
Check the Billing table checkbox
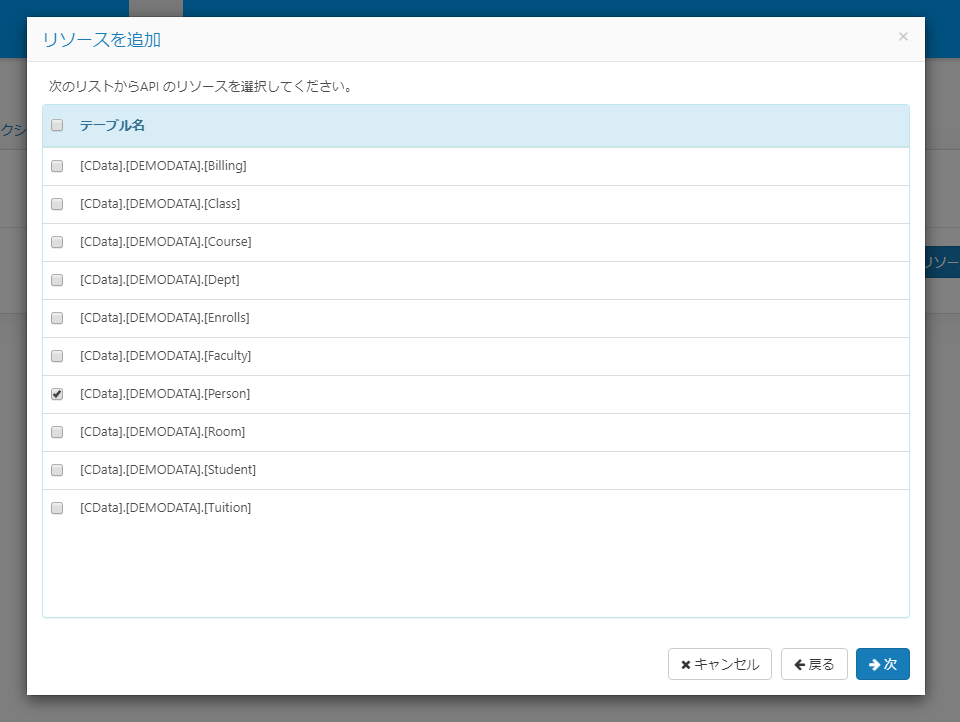click(57, 166)
